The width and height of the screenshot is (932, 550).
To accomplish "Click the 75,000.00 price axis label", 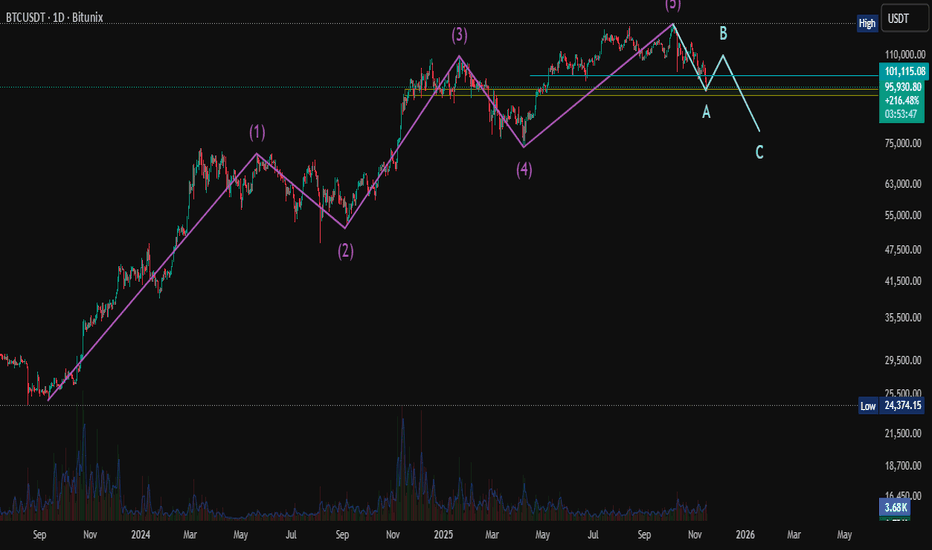I will (x=903, y=143).
